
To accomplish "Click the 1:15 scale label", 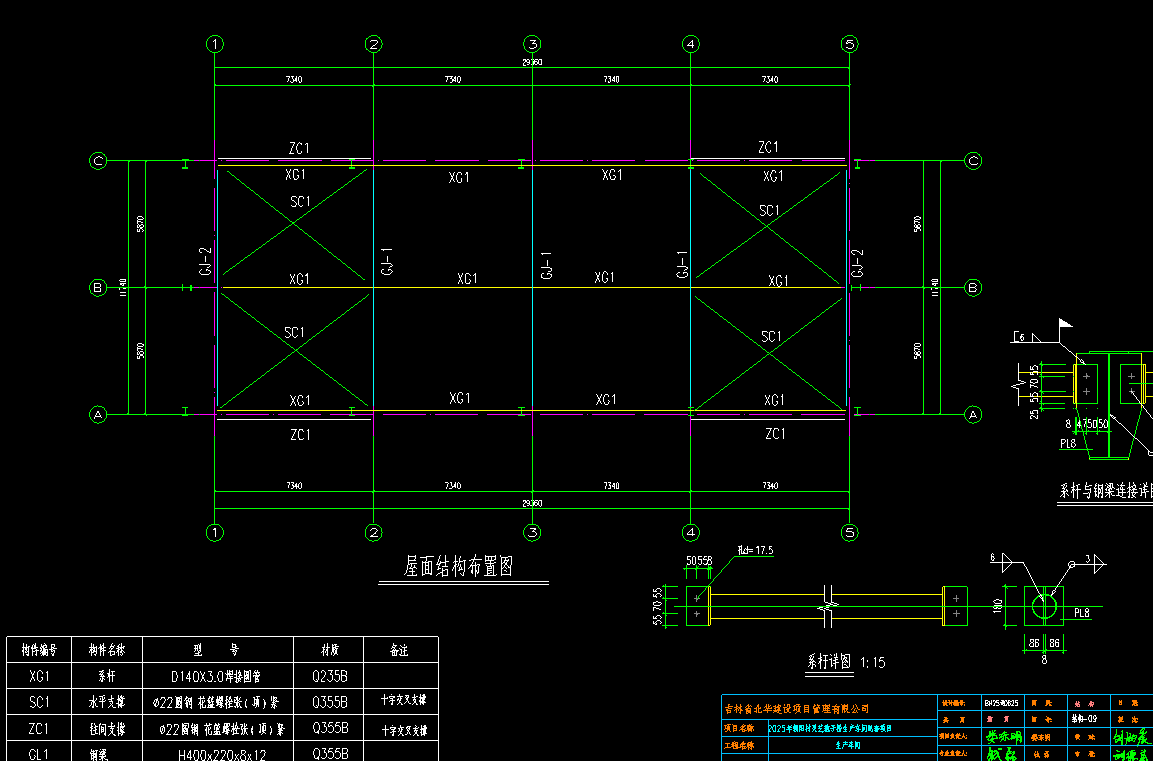I will tap(872, 662).
